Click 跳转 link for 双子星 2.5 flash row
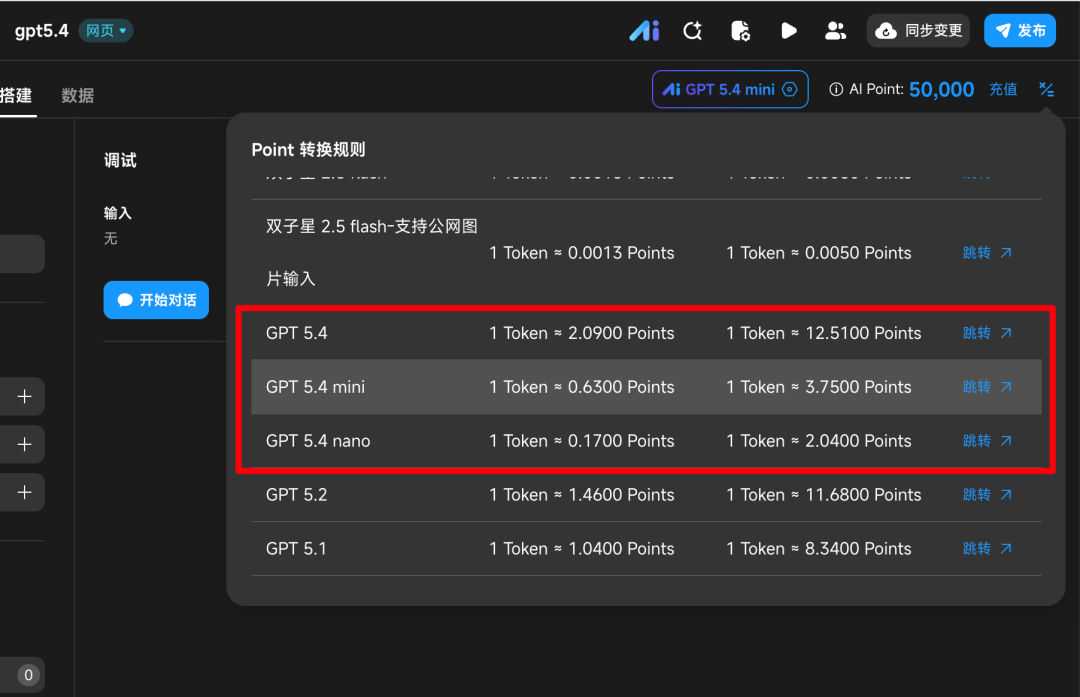1080x697 pixels. pos(987,253)
